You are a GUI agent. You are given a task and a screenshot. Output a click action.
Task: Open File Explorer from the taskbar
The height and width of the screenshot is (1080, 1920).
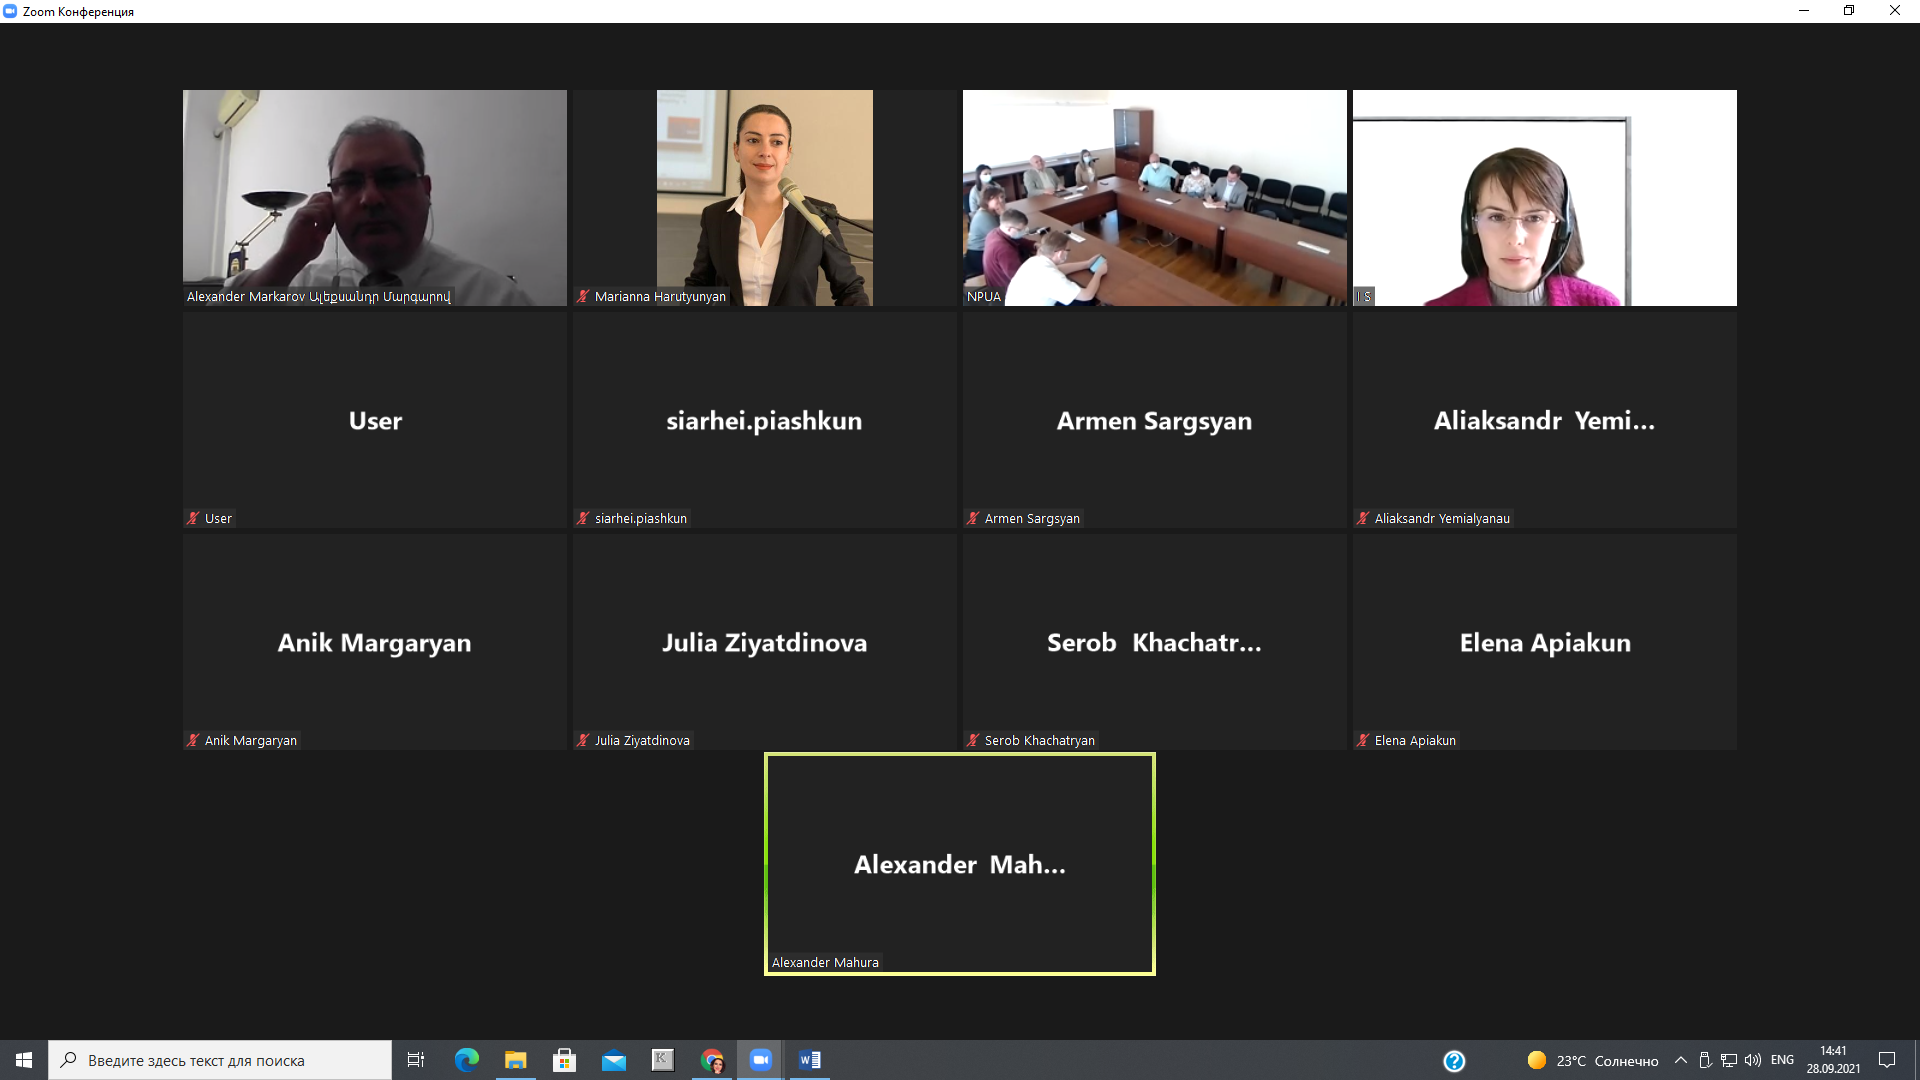coord(516,1060)
